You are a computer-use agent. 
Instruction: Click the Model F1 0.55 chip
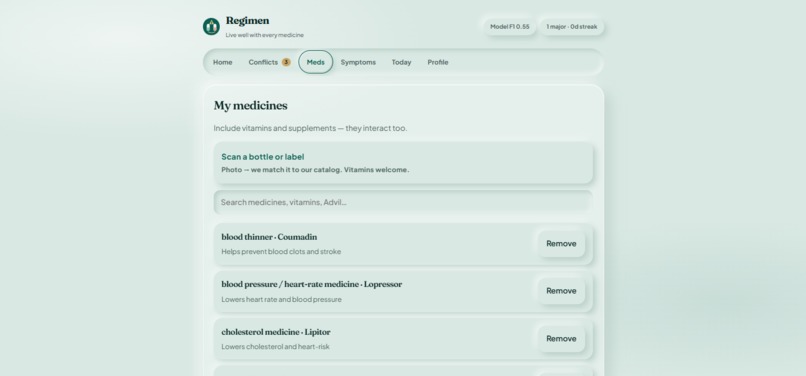coord(509,27)
